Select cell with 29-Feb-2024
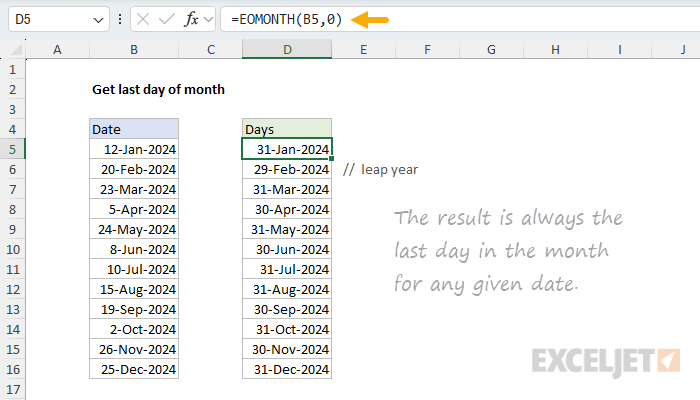 [x=287, y=169]
